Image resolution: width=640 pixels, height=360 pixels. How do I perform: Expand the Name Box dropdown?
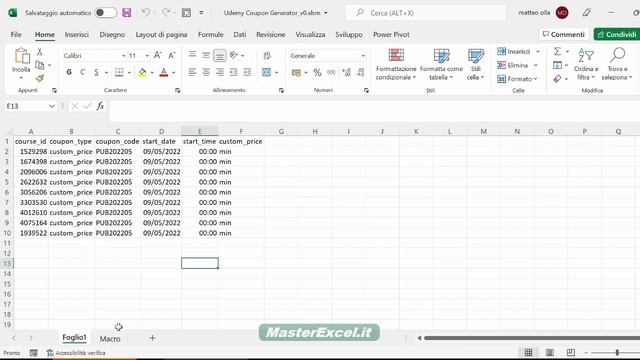52,106
